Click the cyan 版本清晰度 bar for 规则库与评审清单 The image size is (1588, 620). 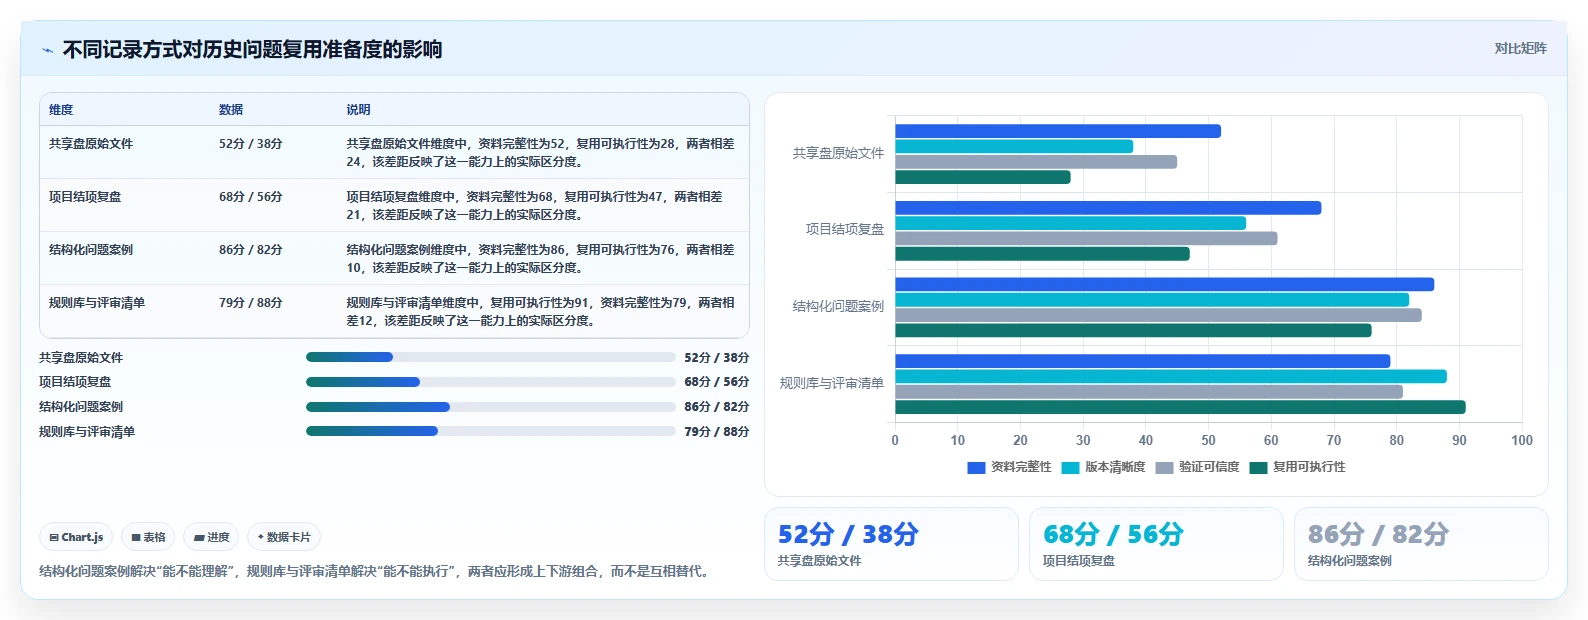(1171, 376)
